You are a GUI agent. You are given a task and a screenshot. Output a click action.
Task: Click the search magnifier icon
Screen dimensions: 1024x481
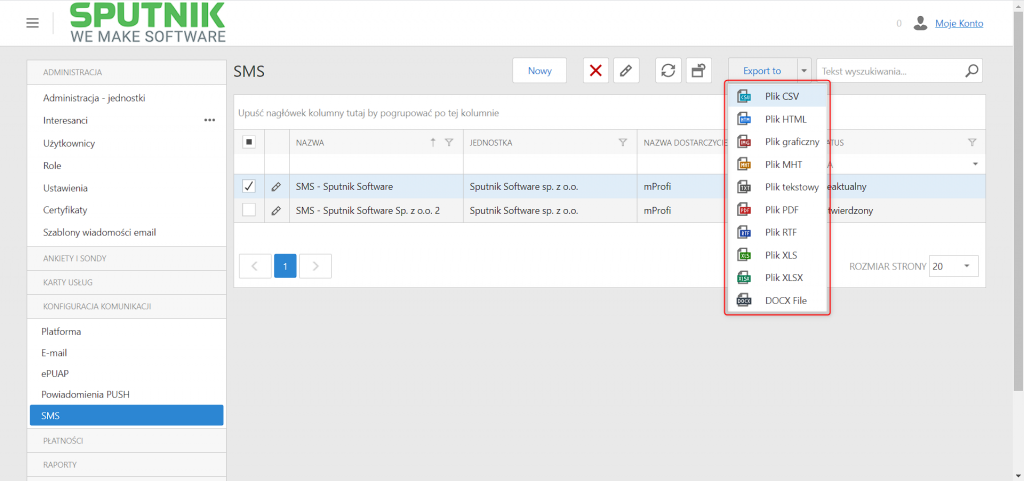(x=972, y=70)
